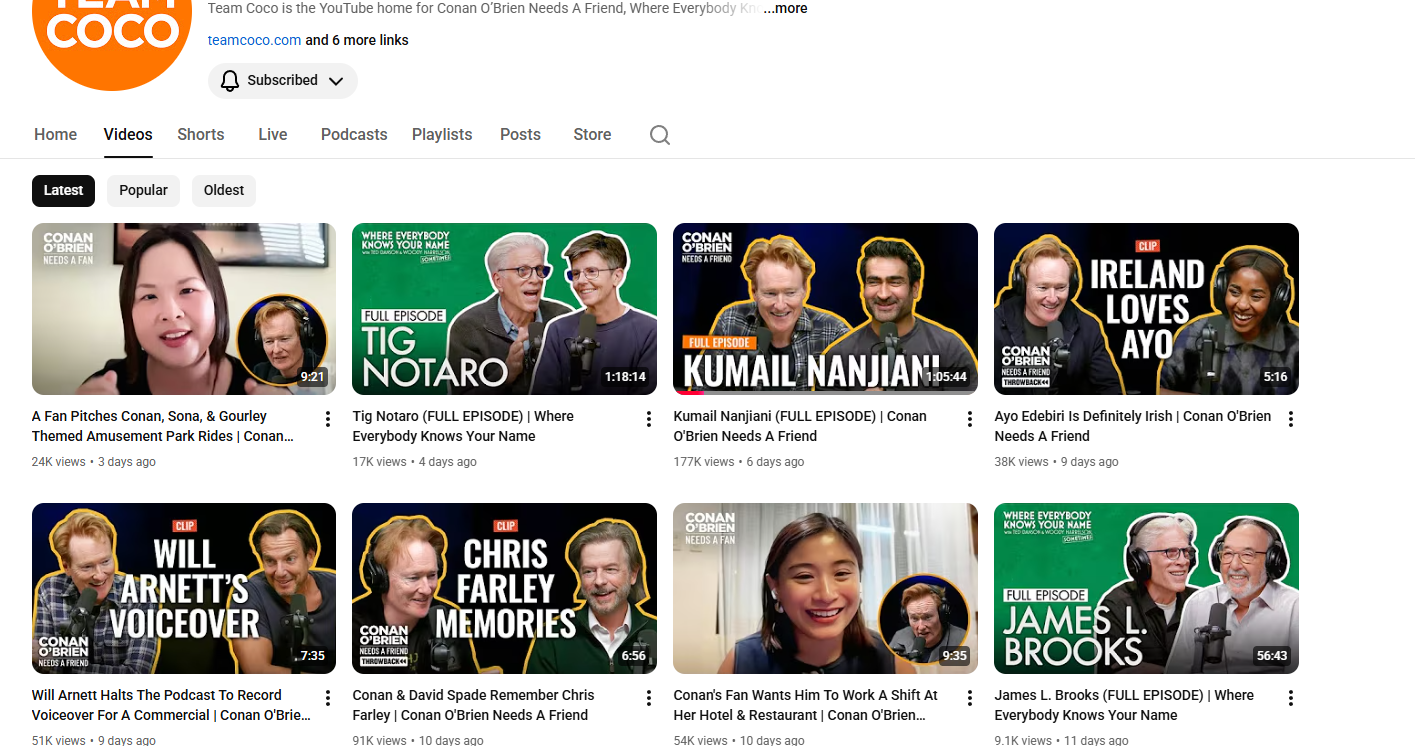This screenshot has height=746, width=1415.
Task: Sort videos by Oldest
Action: pos(224,191)
